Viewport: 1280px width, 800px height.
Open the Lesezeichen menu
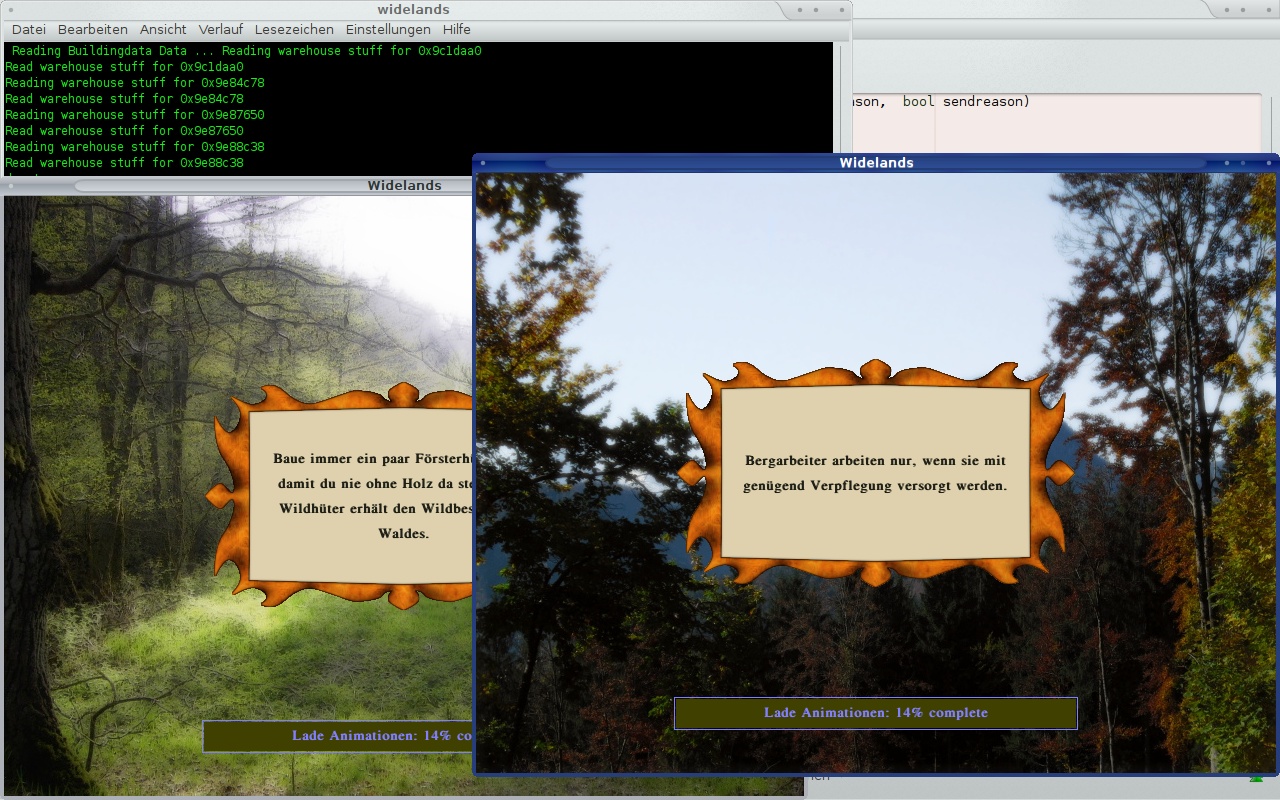tap(294, 30)
